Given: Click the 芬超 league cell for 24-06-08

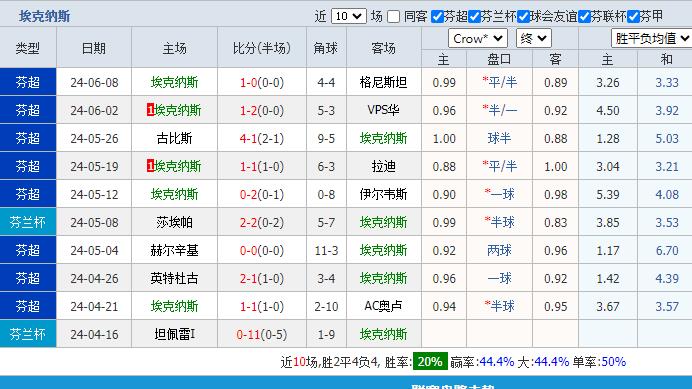Looking at the screenshot, I should pyautogui.click(x=28, y=82).
